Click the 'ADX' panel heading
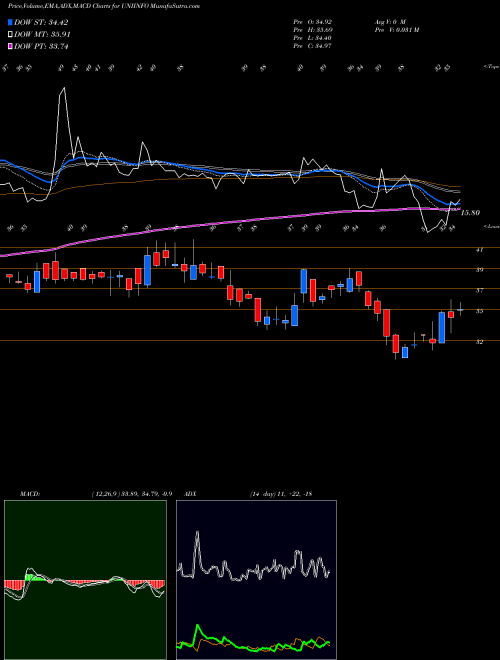Screen dimensions: 500x660 click(191, 494)
